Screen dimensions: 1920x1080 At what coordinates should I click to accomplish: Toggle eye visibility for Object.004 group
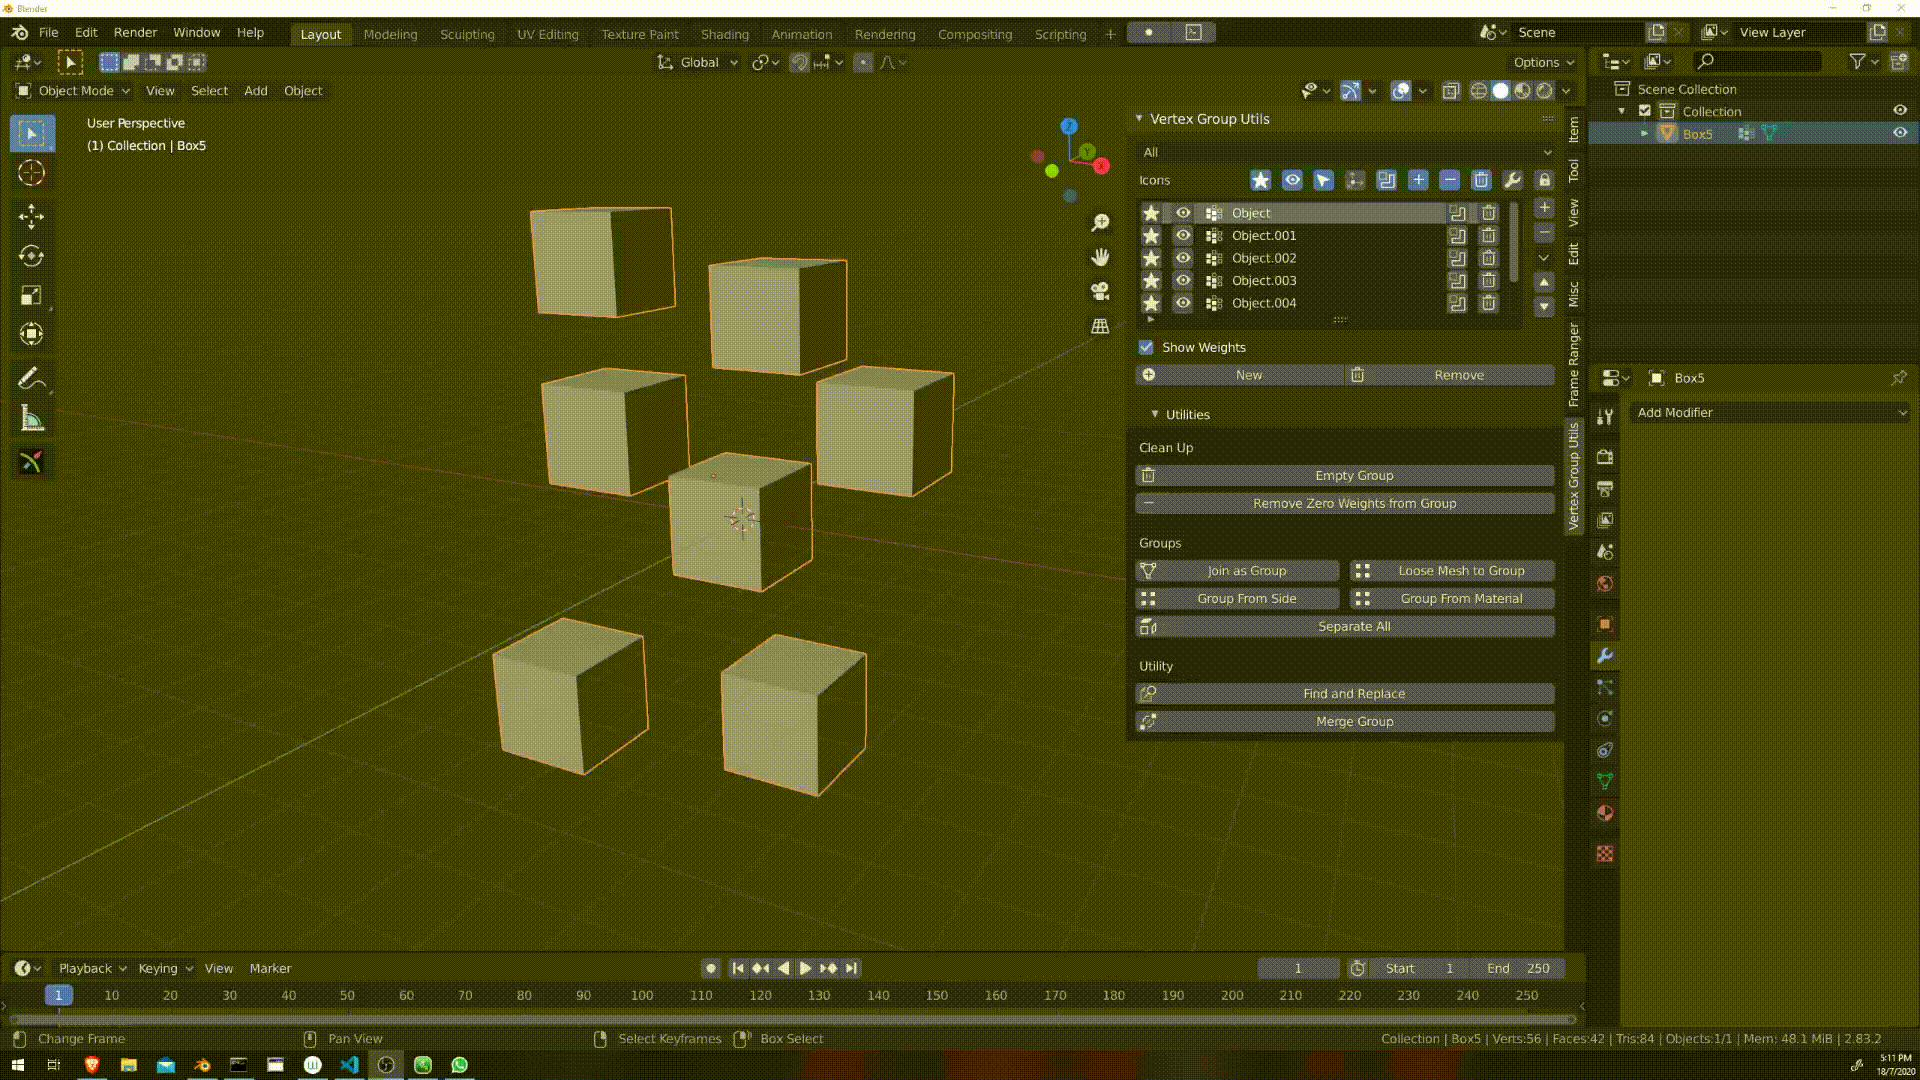(1183, 303)
